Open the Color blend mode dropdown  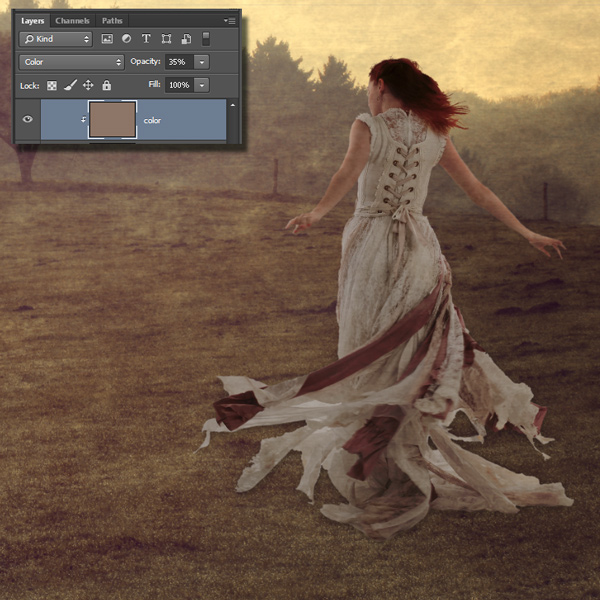click(72, 62)
